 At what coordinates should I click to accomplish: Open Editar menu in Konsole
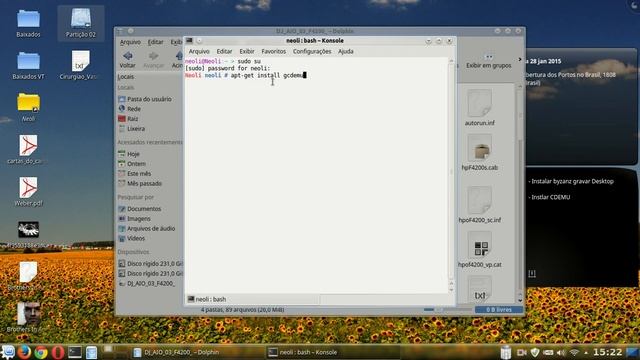click(x=224, y=51)
